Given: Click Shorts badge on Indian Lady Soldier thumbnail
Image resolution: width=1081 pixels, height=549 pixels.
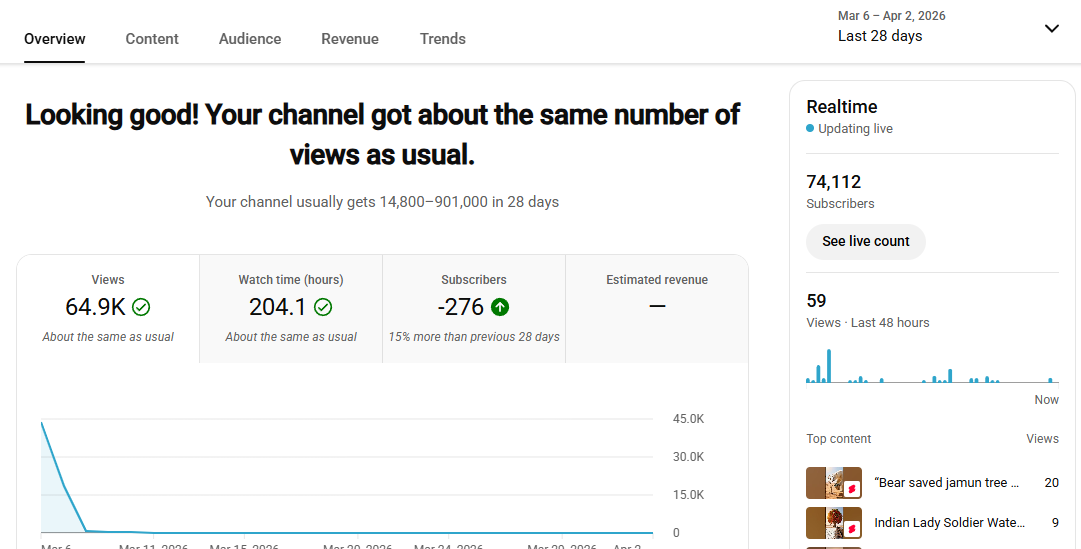Looking at the screenshot, I should [x=851, y=527].
